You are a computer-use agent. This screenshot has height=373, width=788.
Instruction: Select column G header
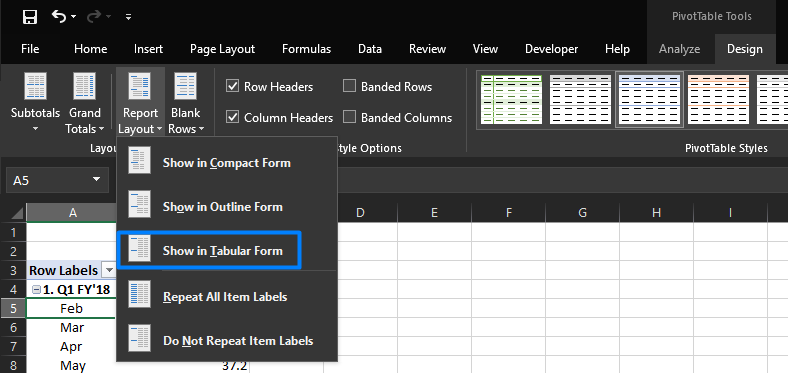[582, 213]
